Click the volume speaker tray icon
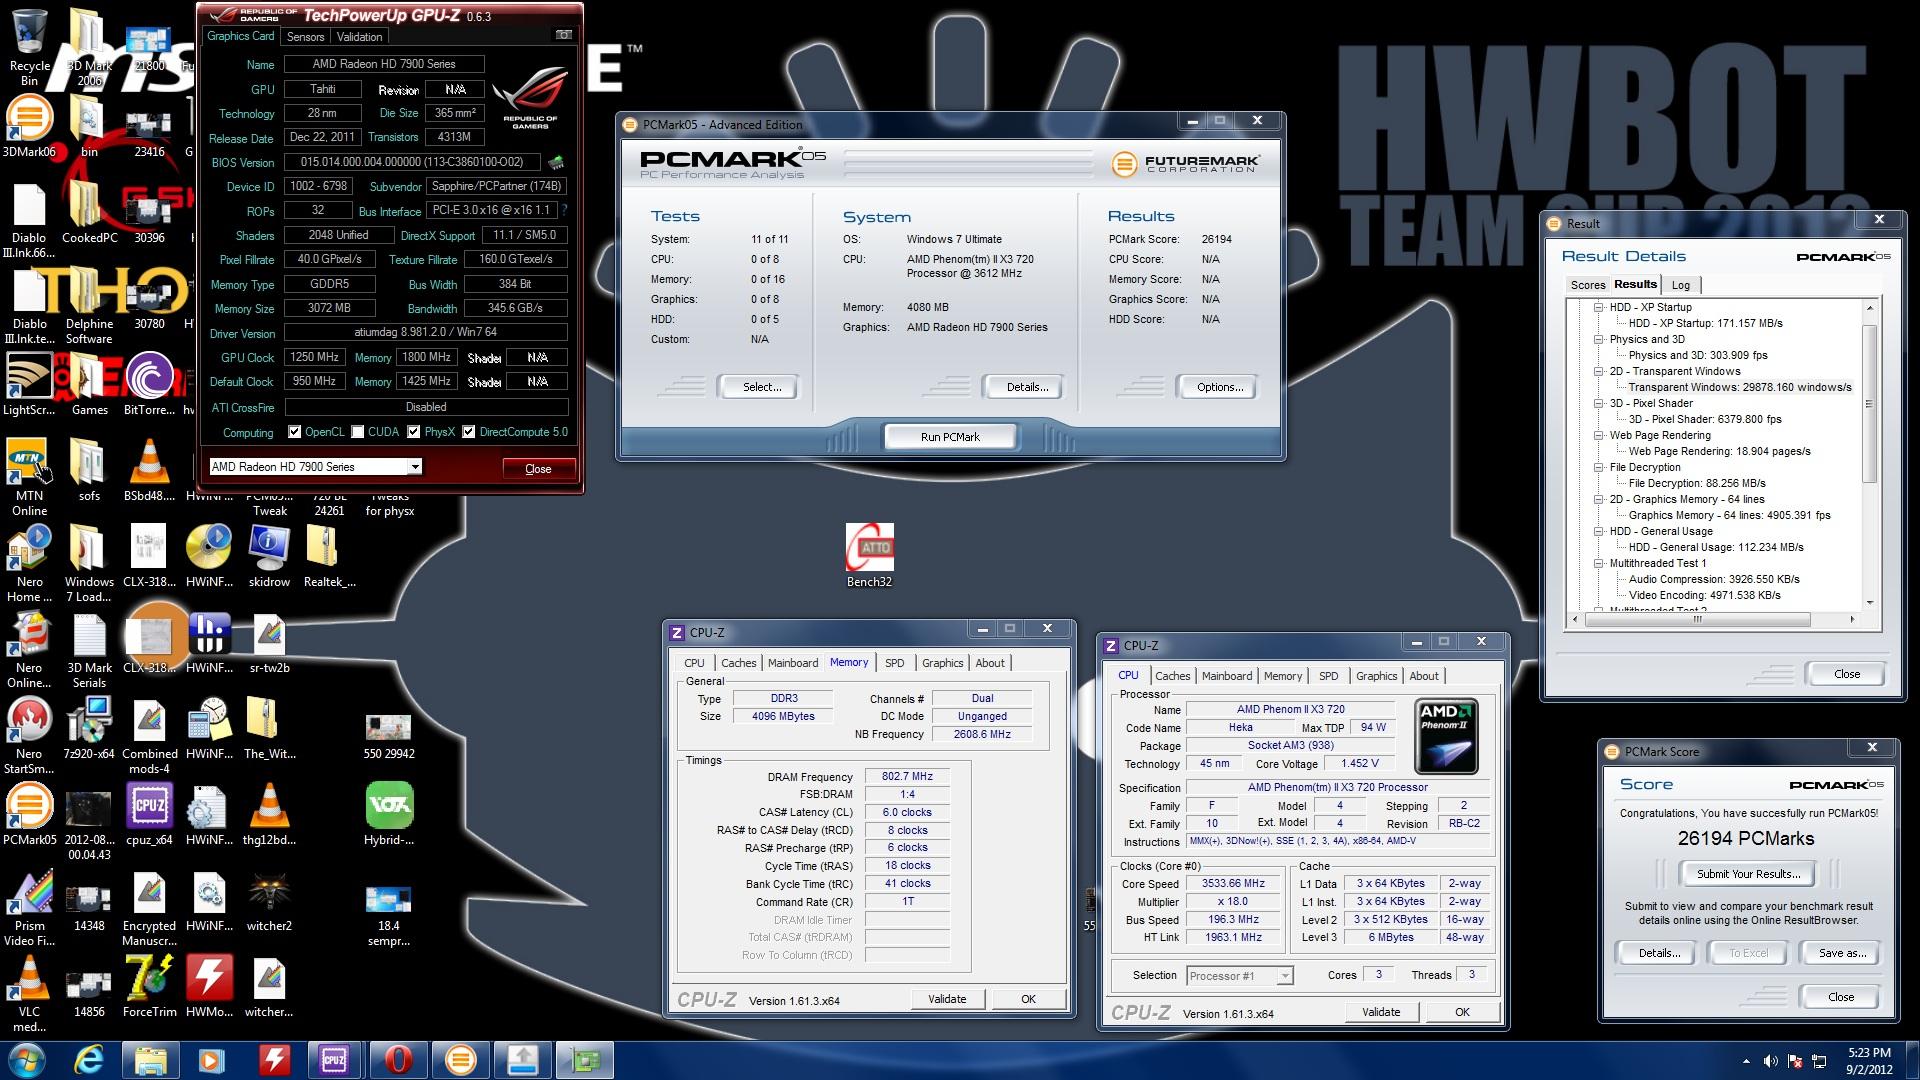 (x=1770, y=1061)
